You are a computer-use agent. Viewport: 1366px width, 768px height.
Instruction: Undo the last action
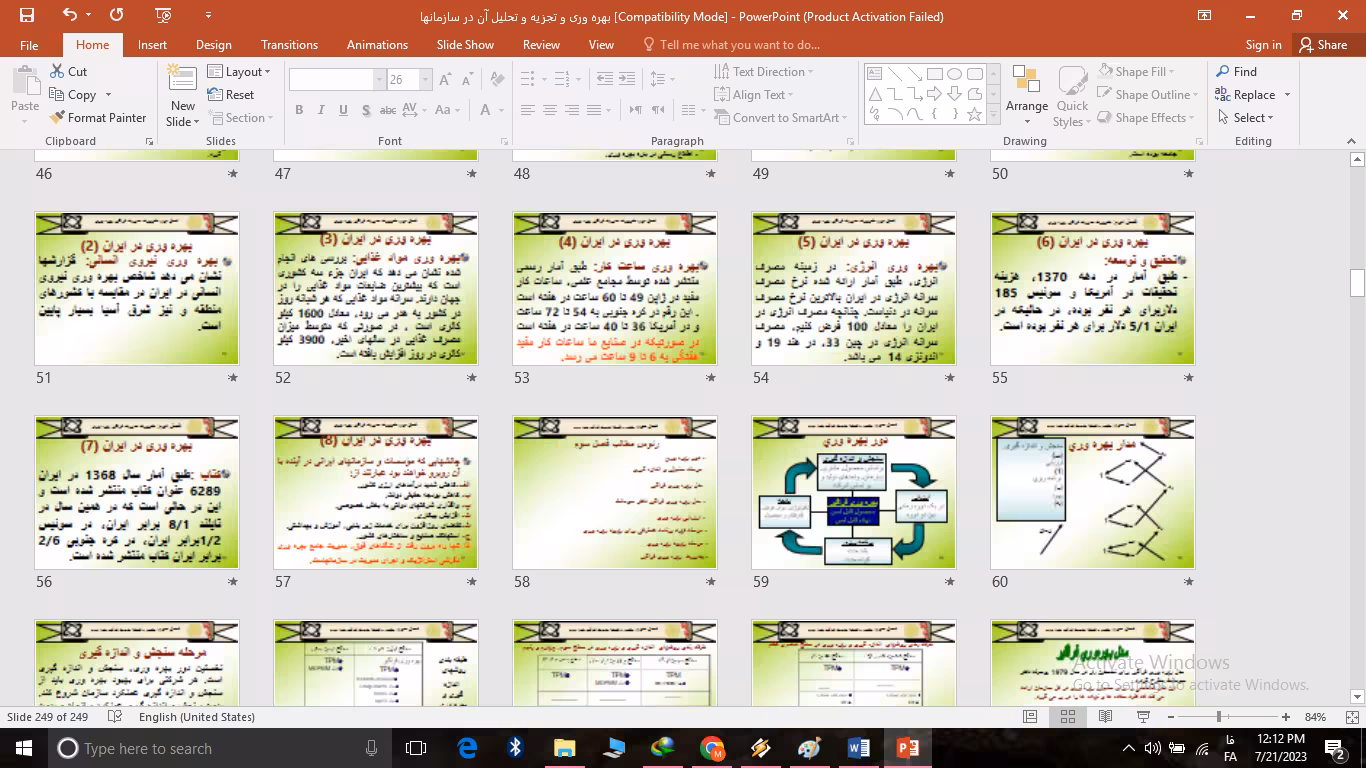69,15
